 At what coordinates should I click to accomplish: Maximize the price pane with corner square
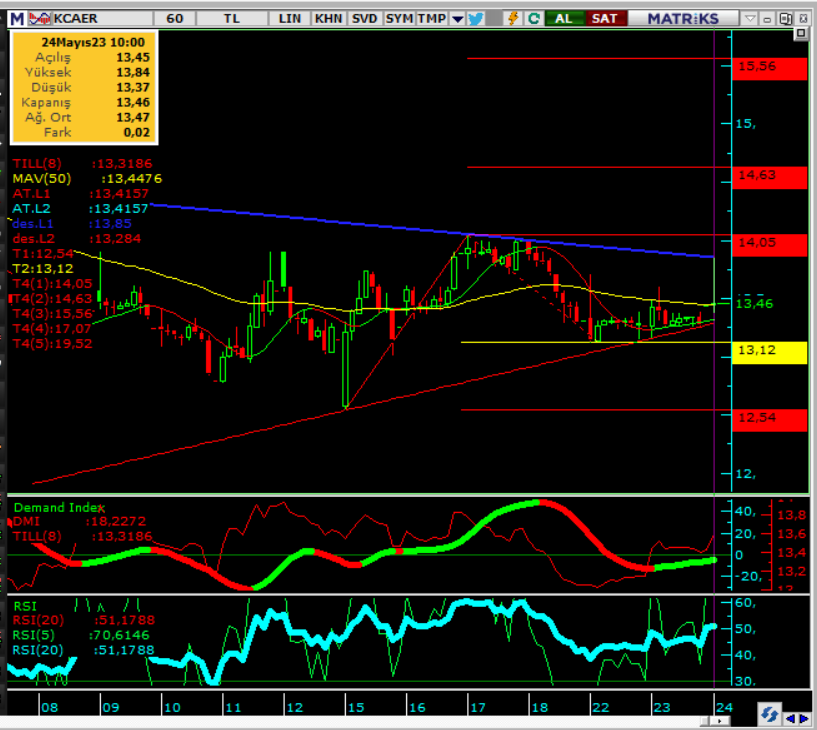pyautogui.click(x=800, y=34)
